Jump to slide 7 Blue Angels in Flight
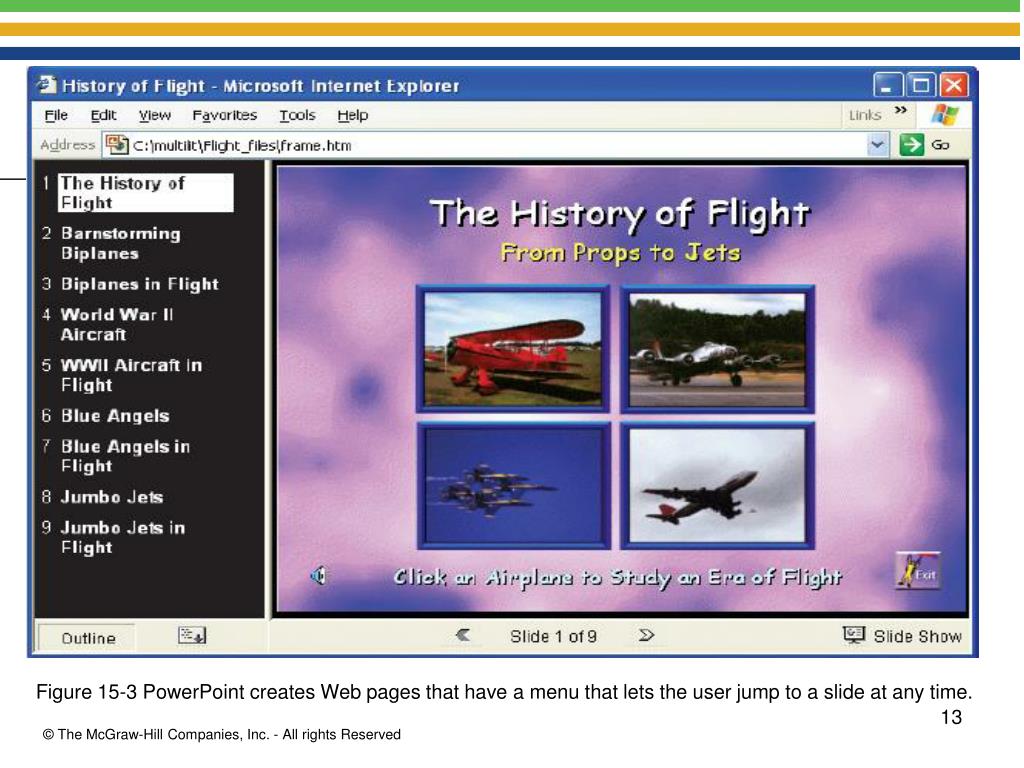This screenshot has height=768, width=1024. click(125, 456)
